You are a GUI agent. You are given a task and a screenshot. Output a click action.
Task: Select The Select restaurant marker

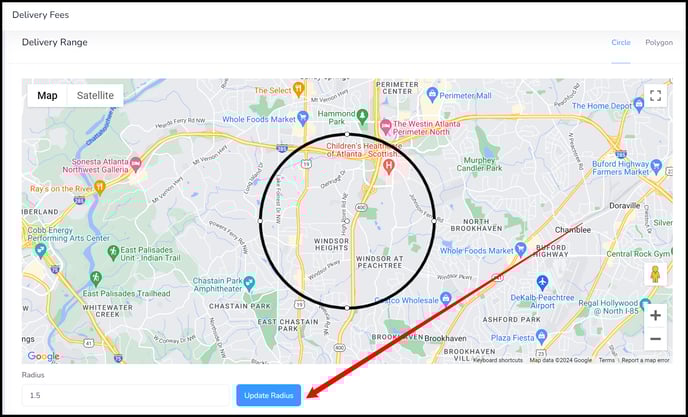(298, 89)
